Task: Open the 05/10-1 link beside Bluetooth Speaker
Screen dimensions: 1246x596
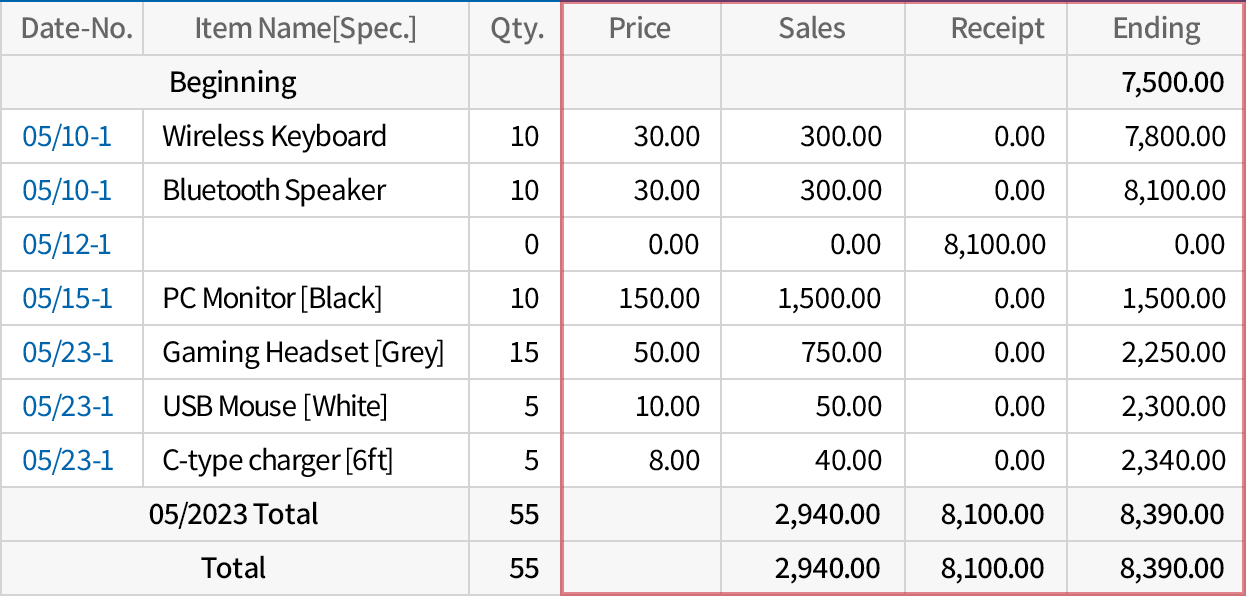Action: (x=67, y=190)
